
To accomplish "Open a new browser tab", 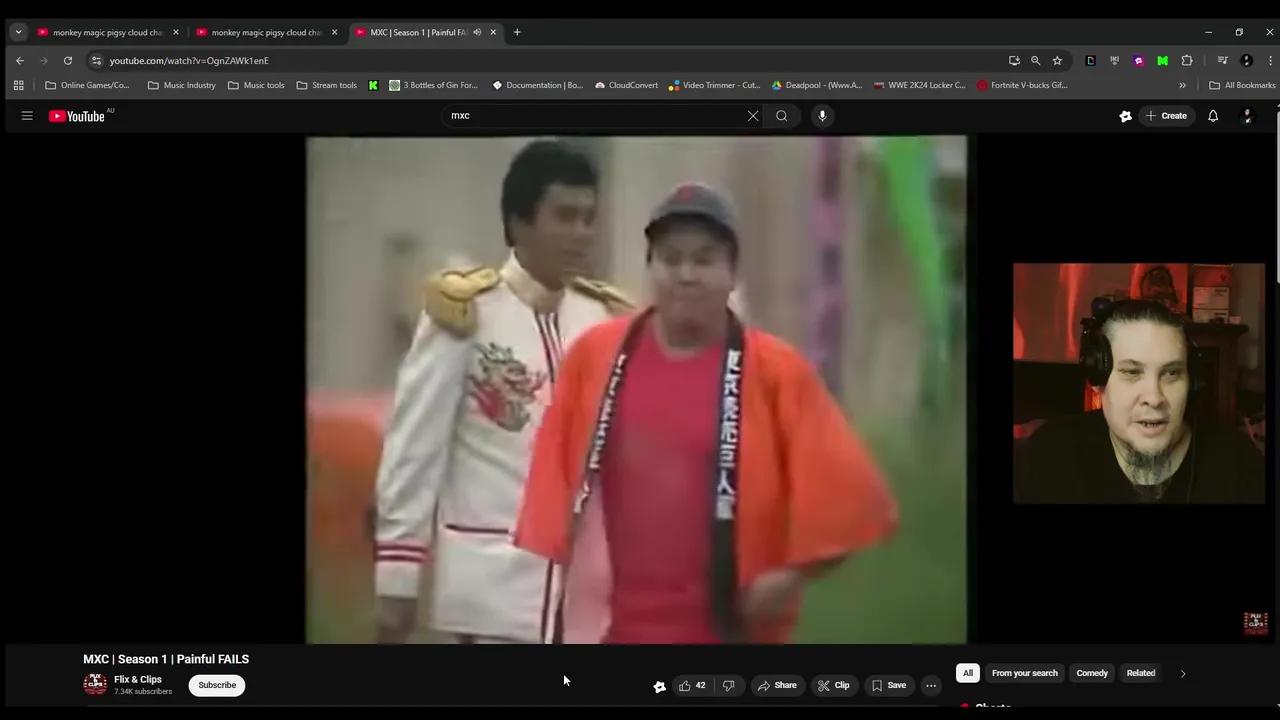I will pos(517,32).
